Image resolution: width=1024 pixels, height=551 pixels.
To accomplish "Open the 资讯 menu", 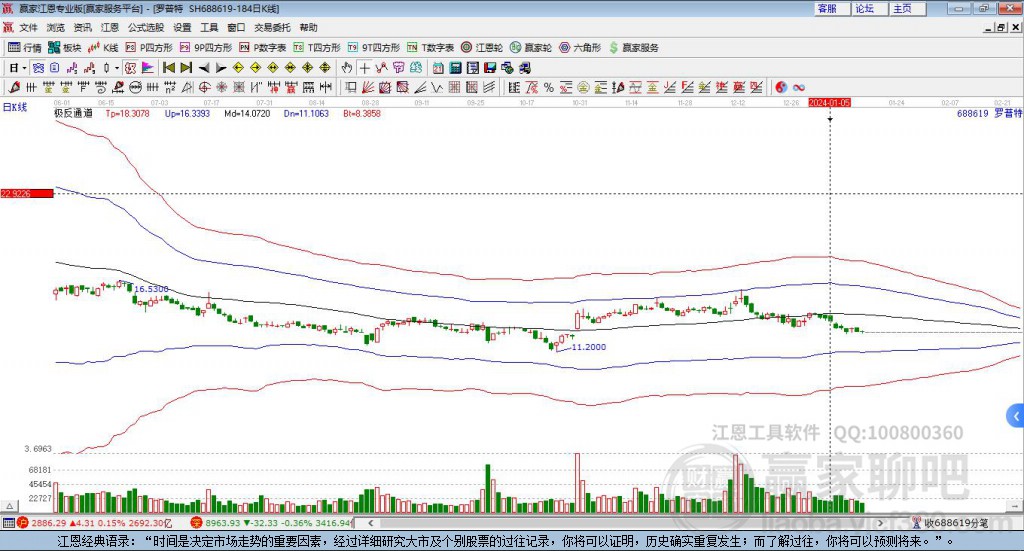I will (82, 27).
